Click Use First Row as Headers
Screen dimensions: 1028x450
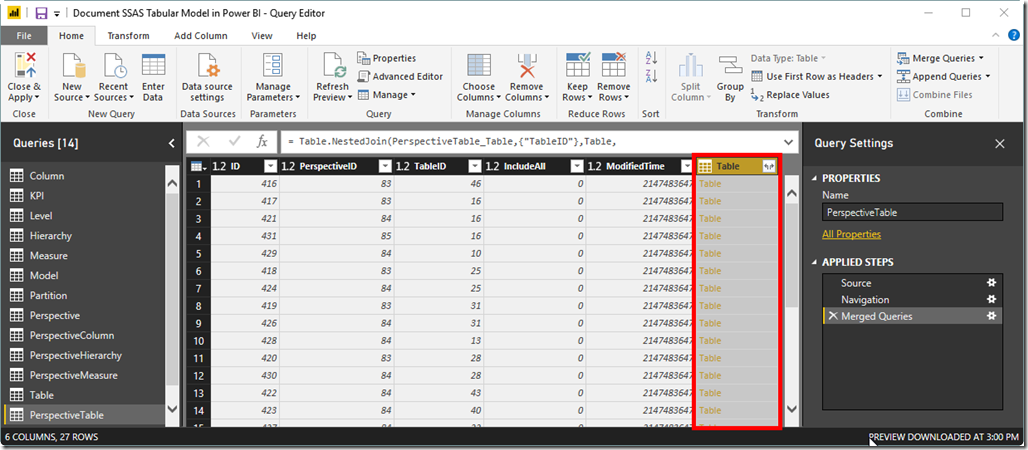click(x=816, y=76)
